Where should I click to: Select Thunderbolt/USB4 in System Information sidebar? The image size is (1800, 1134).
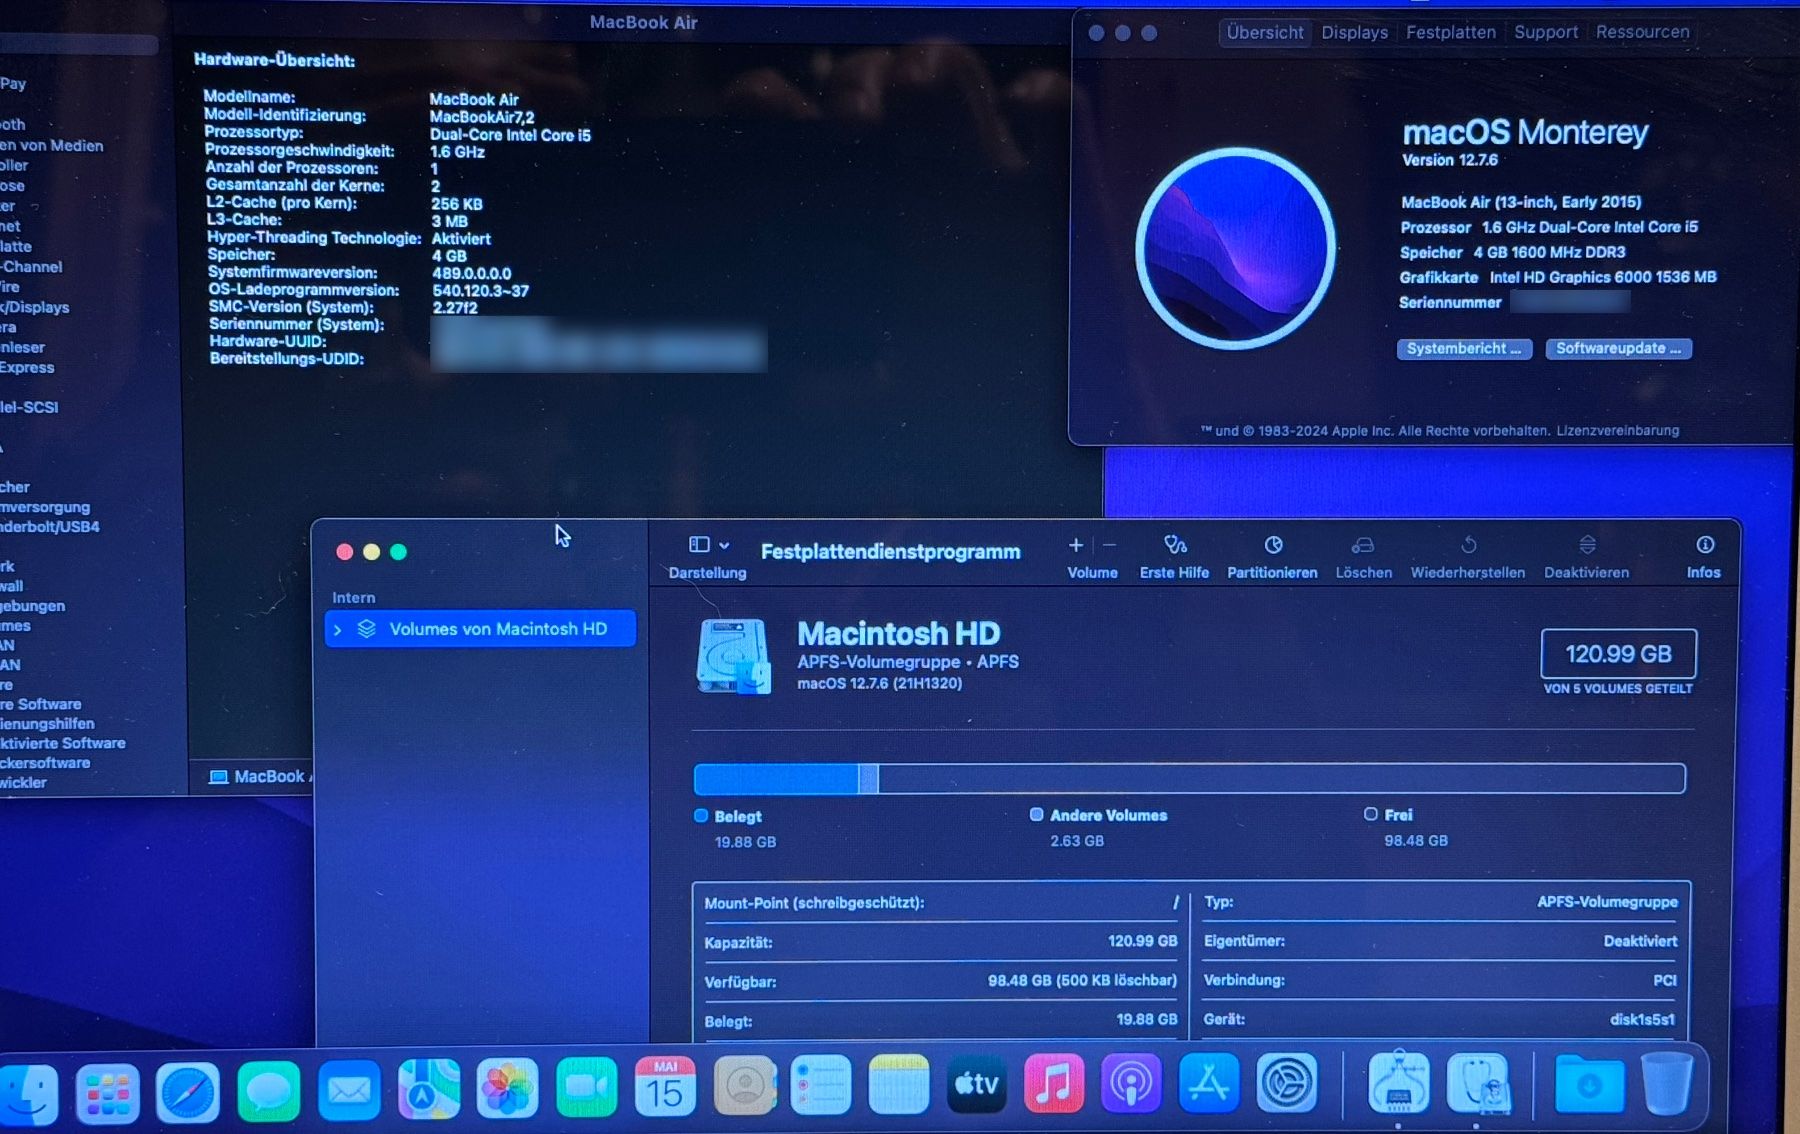click(50, 527)
